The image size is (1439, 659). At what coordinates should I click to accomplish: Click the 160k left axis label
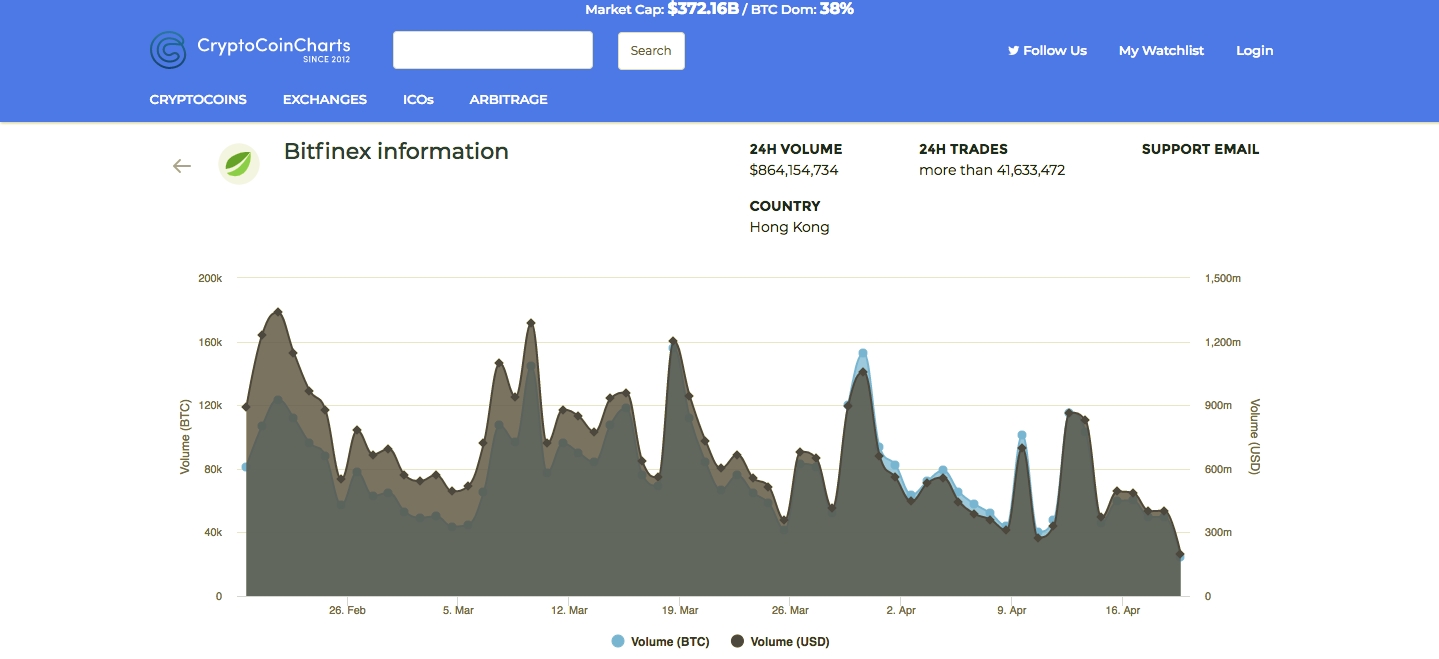(x=210, y=342)
